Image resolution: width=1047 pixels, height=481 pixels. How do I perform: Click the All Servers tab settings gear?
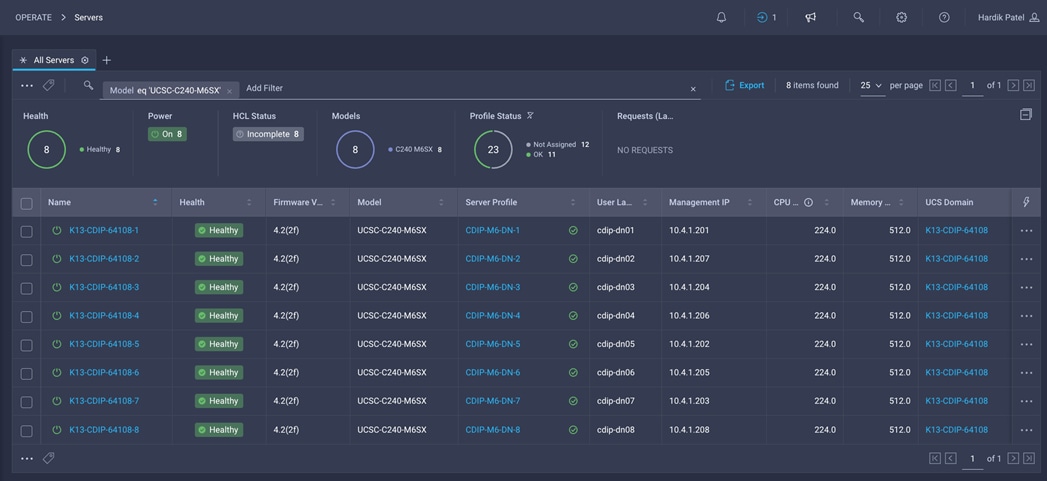[85, 60]
